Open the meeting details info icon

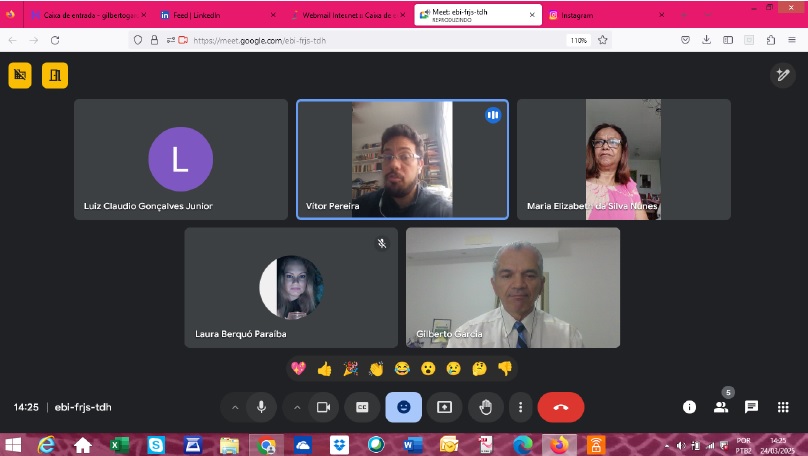pyautogui.click(x=689, y=407)
